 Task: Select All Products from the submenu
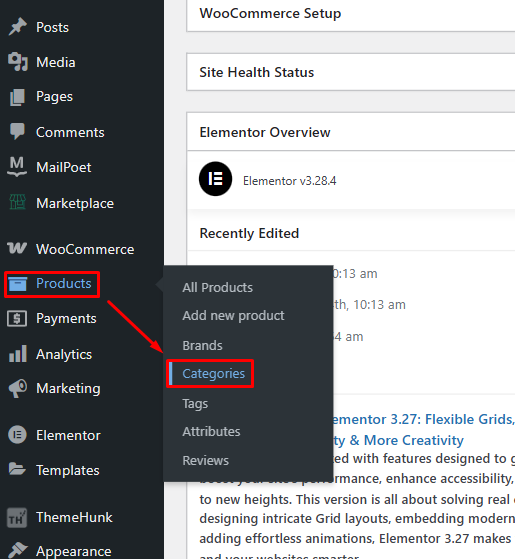(217, 287)
